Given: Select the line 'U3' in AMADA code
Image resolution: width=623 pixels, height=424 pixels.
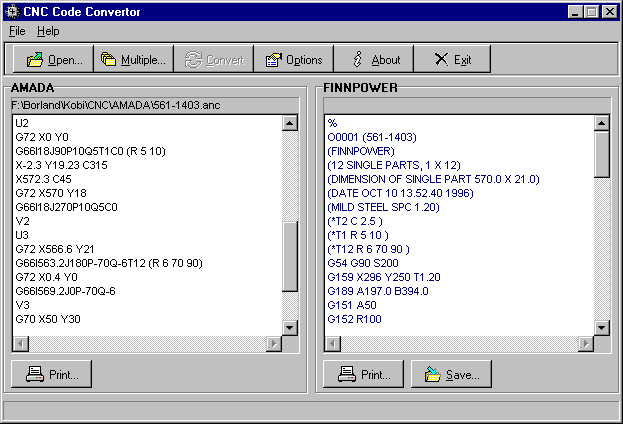Looking at the screenshot, I should click(22, 235).
